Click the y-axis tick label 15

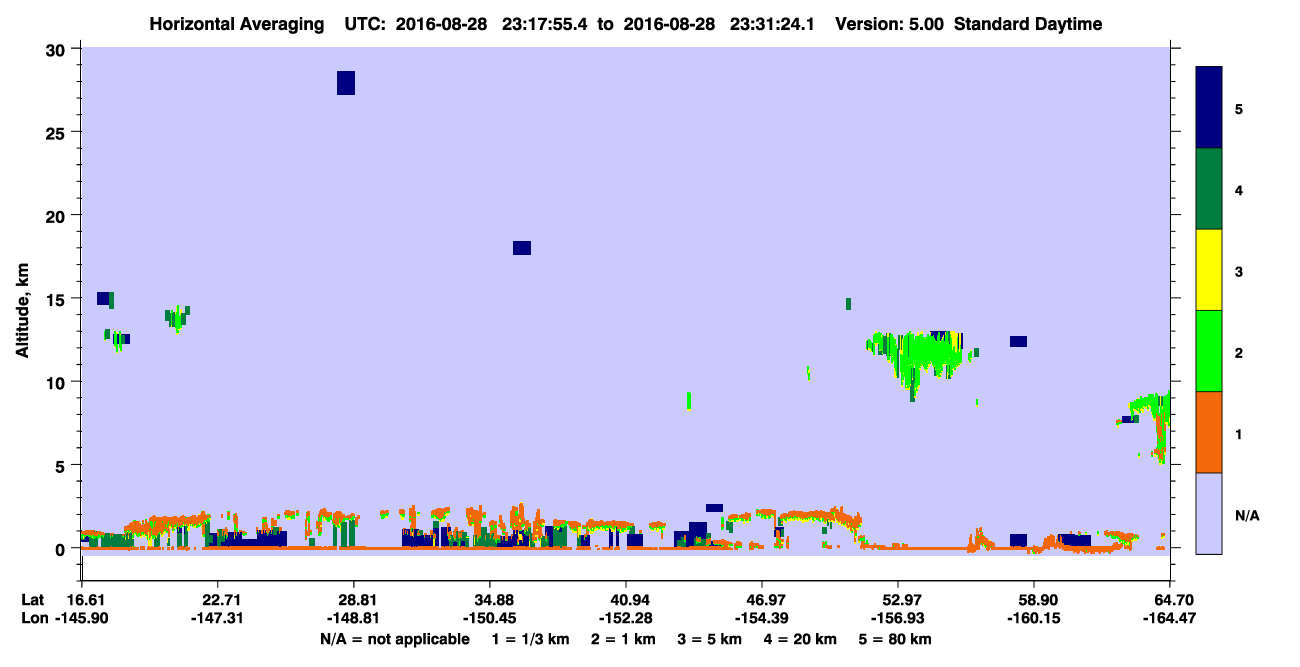[x=57, y=299]
